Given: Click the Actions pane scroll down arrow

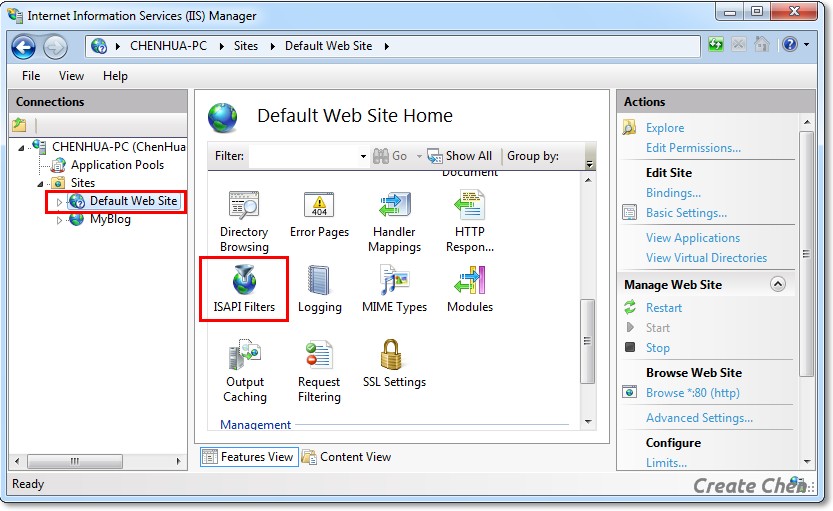Looking at the screenshot, I should point(807,462).
